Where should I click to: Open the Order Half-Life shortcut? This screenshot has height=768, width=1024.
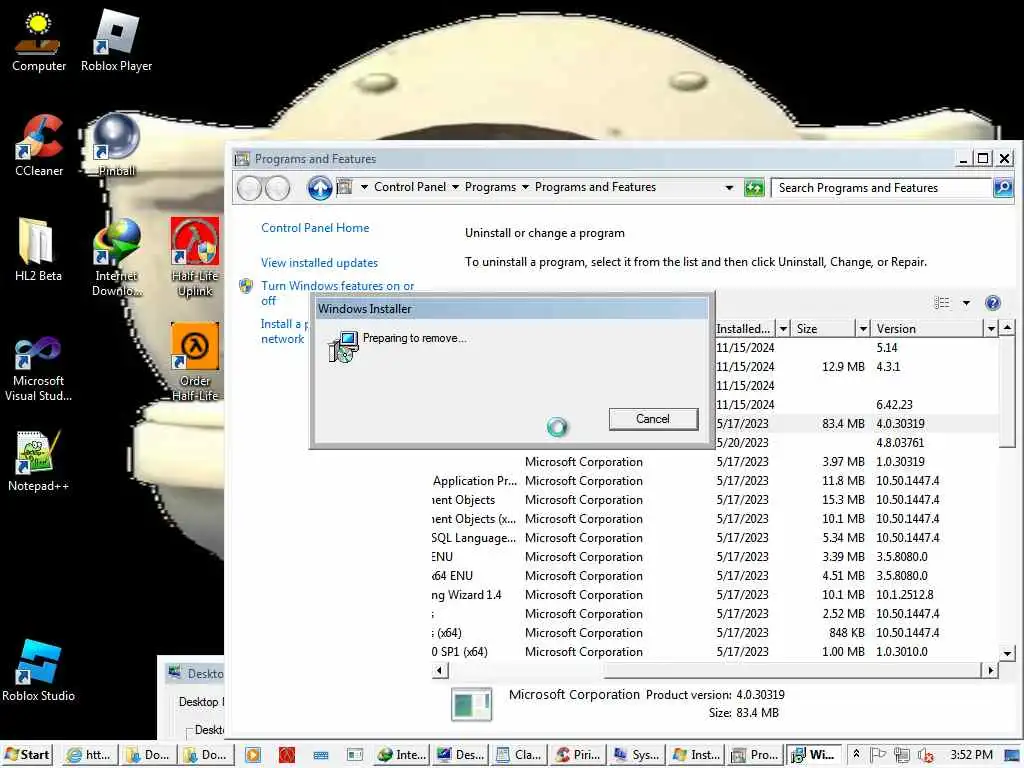[x=195, y=362]
